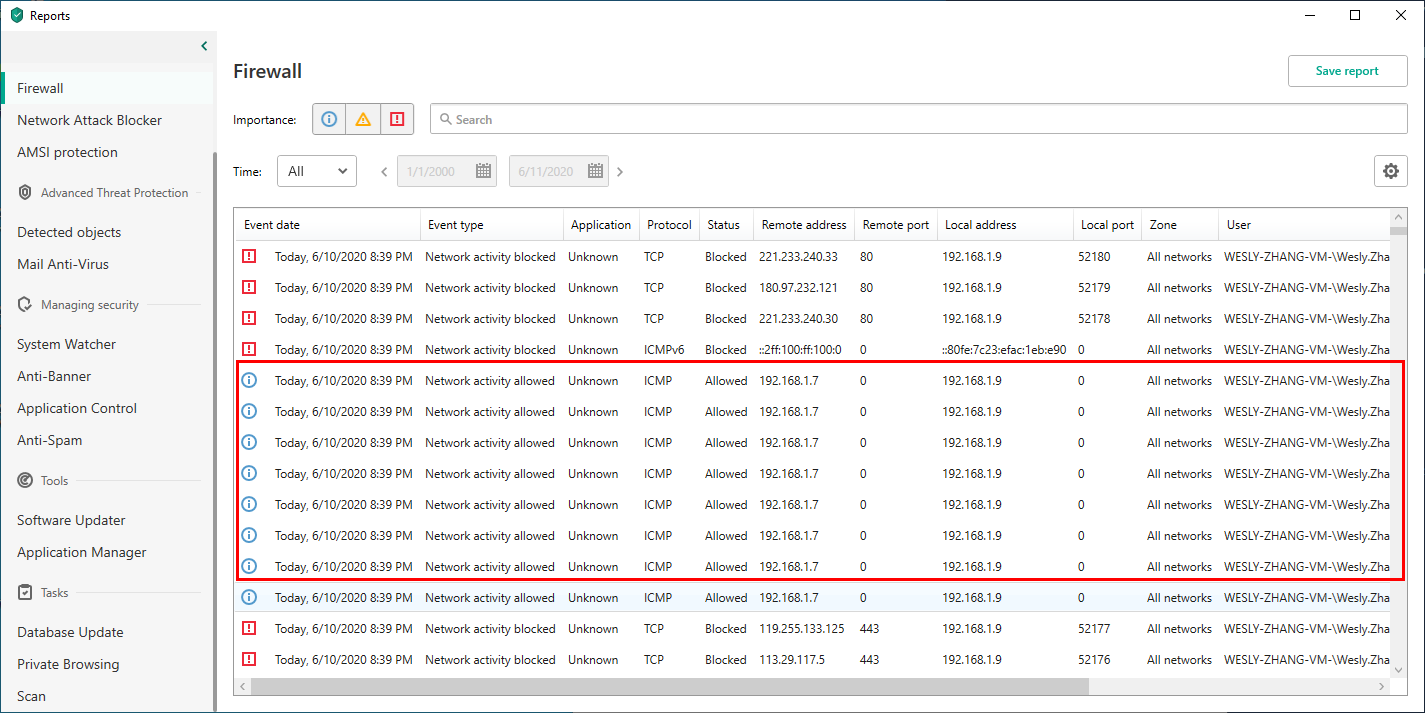Screen dimensions: 1425x713
Task: Select remote address 221.233.240.33
Action: click(798, 257)
